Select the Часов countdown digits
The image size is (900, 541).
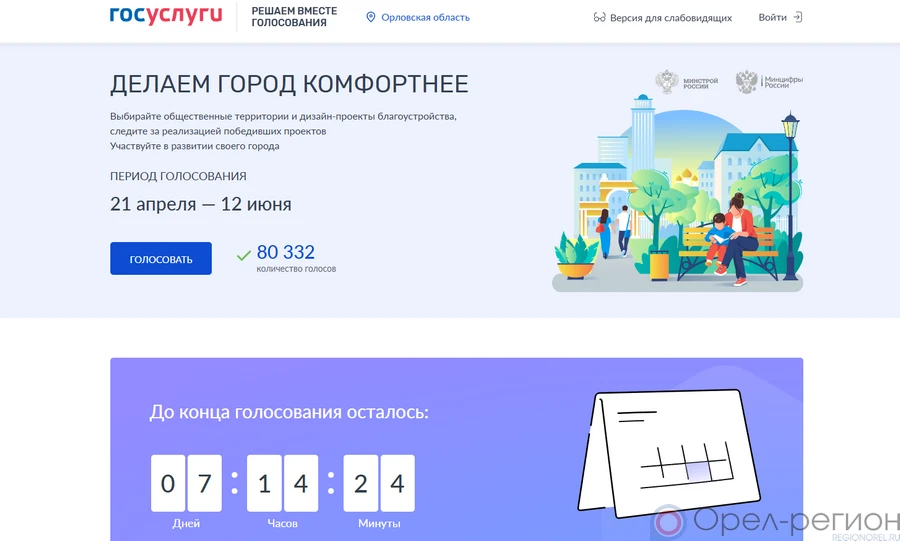282,484
